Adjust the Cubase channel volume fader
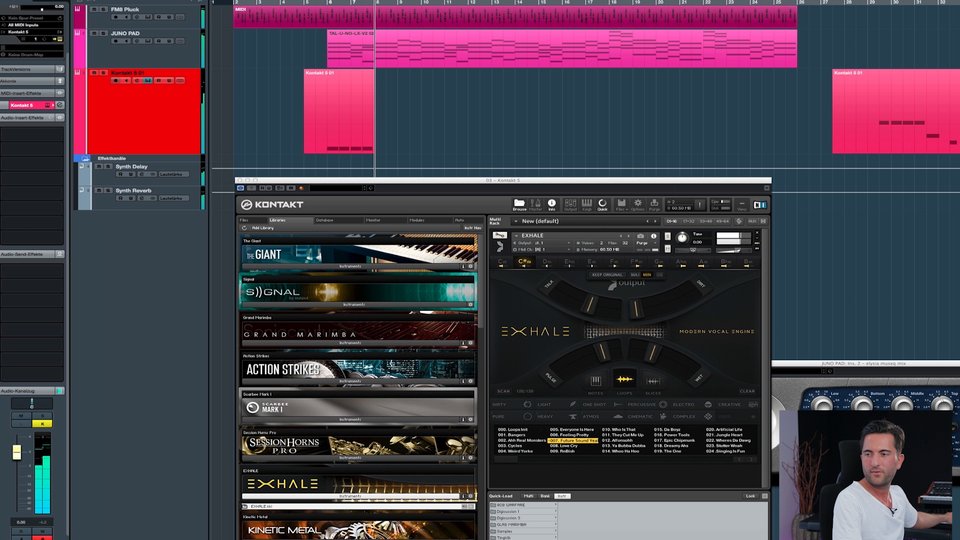960x540 pixels. pyautogui.click(x=17, y=452)
